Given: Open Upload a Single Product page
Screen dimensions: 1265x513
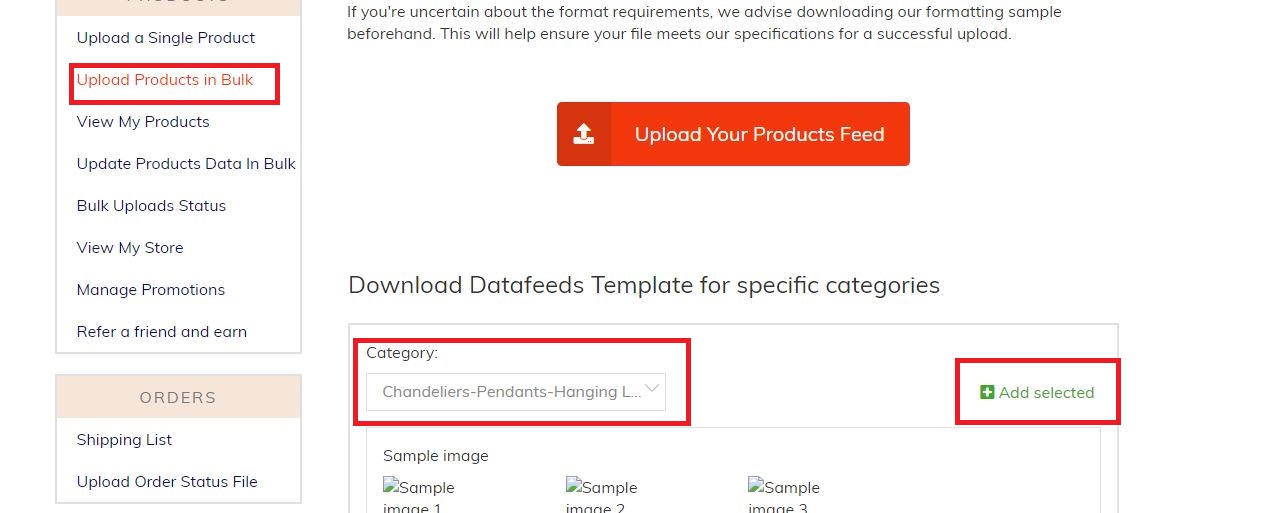Looking at the screenshot, I should (166, 38).
